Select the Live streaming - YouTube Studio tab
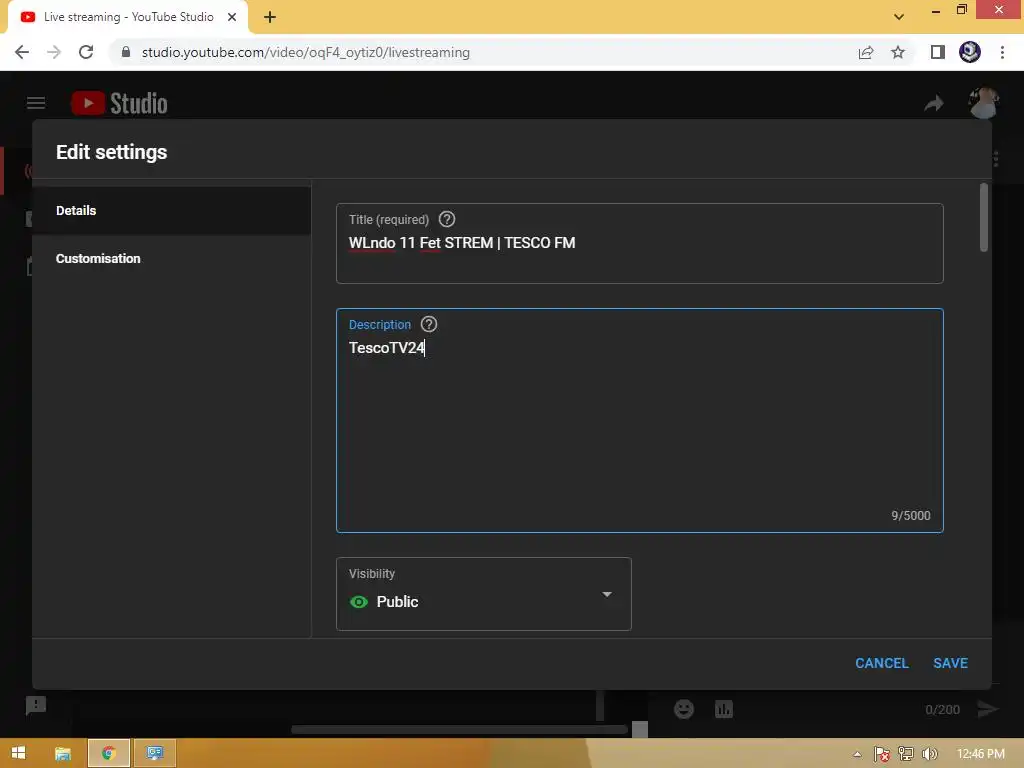This screenshot has width=1024, height=768. click(x=128, y=17)
